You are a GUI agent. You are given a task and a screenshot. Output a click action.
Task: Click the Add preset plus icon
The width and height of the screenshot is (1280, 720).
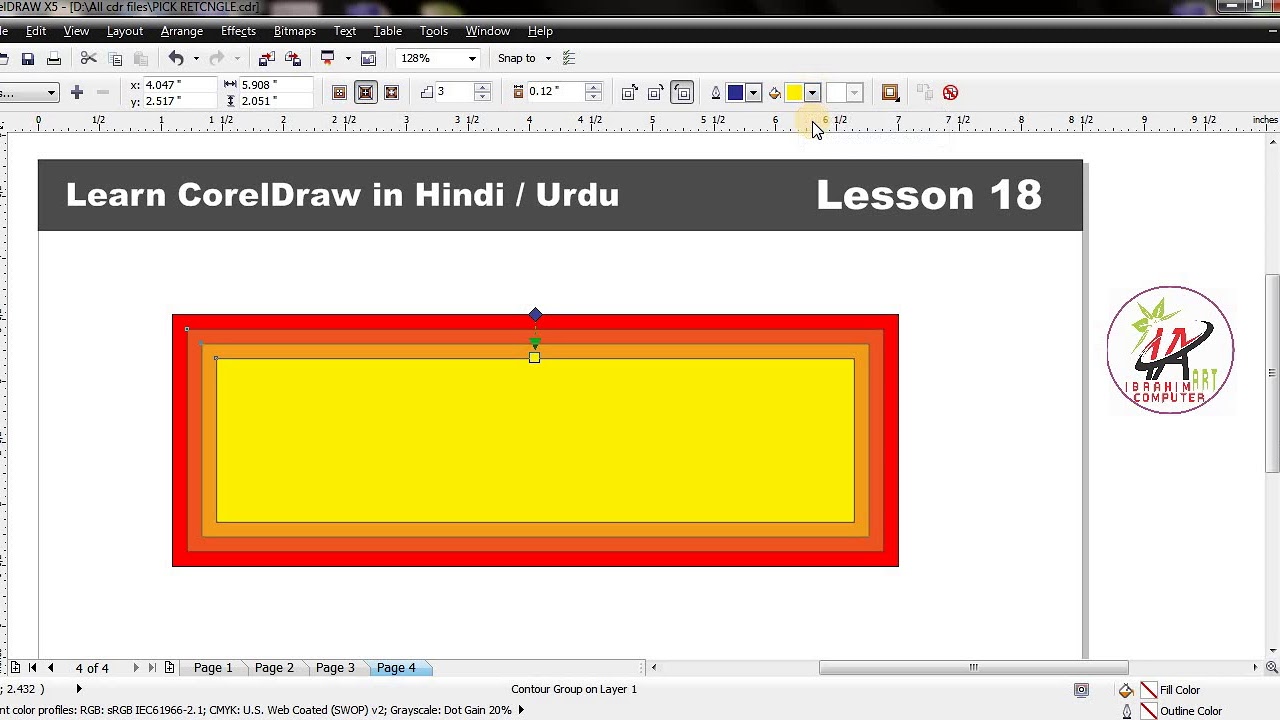pos(76,92)
